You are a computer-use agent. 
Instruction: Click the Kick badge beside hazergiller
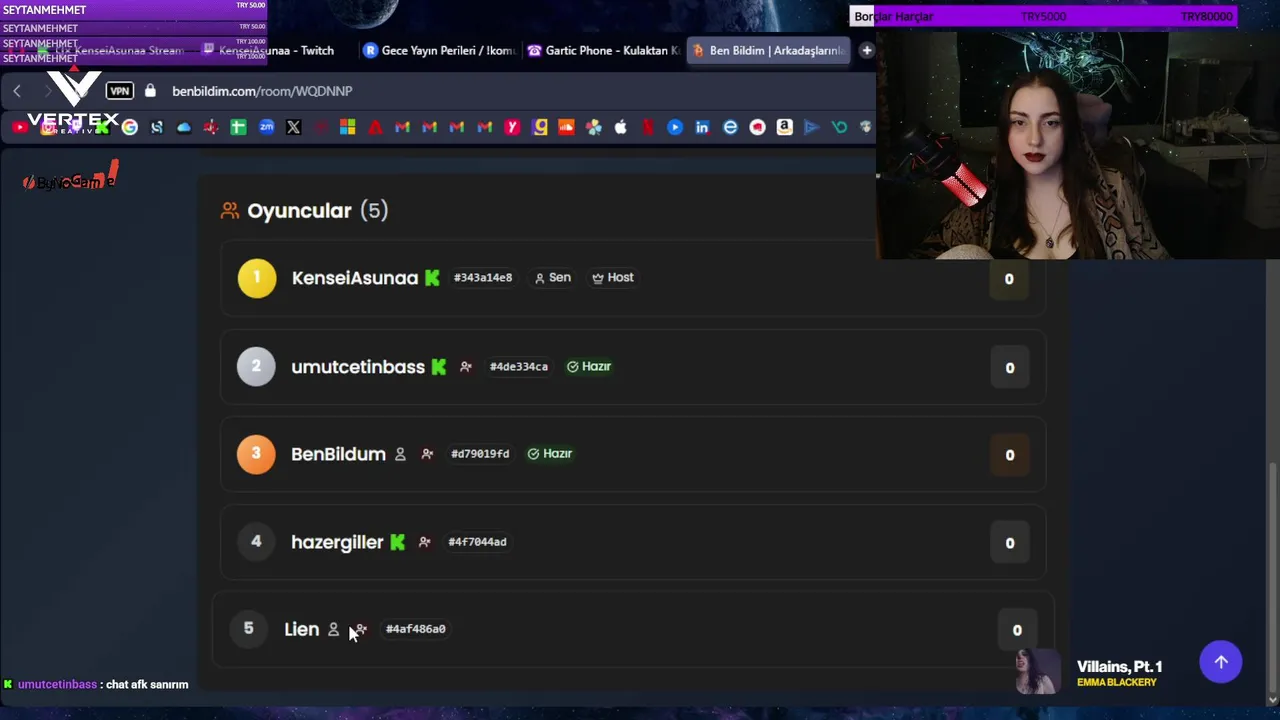click(397, 542)
